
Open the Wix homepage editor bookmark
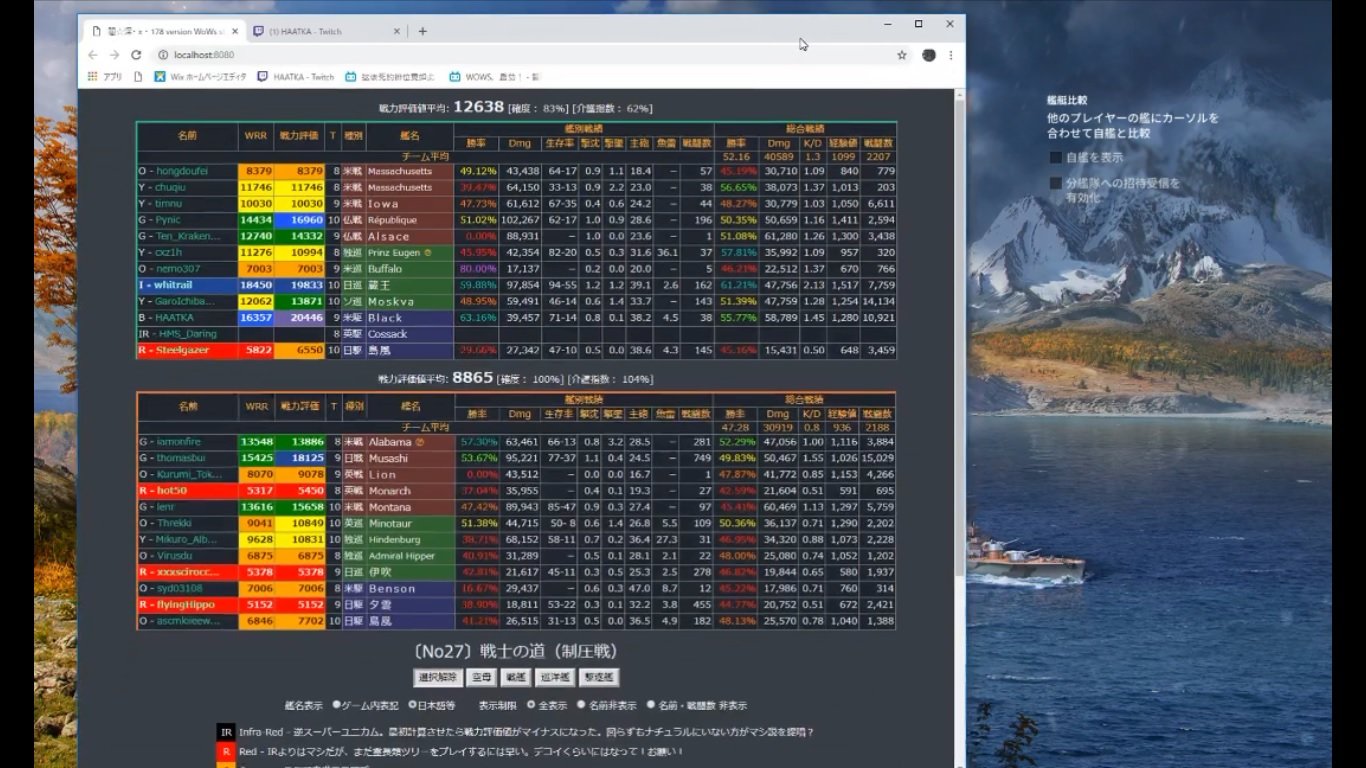[200, 76]
